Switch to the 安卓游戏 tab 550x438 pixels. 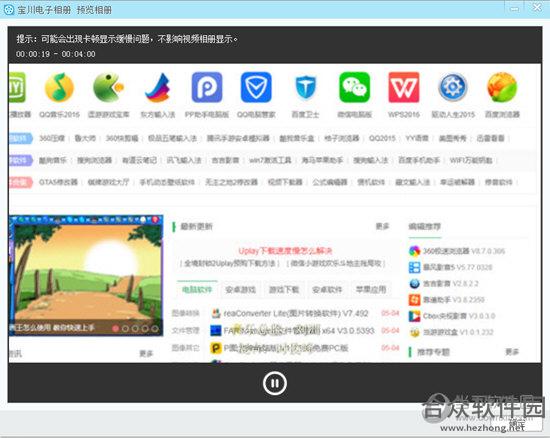[x=241, y=289]
